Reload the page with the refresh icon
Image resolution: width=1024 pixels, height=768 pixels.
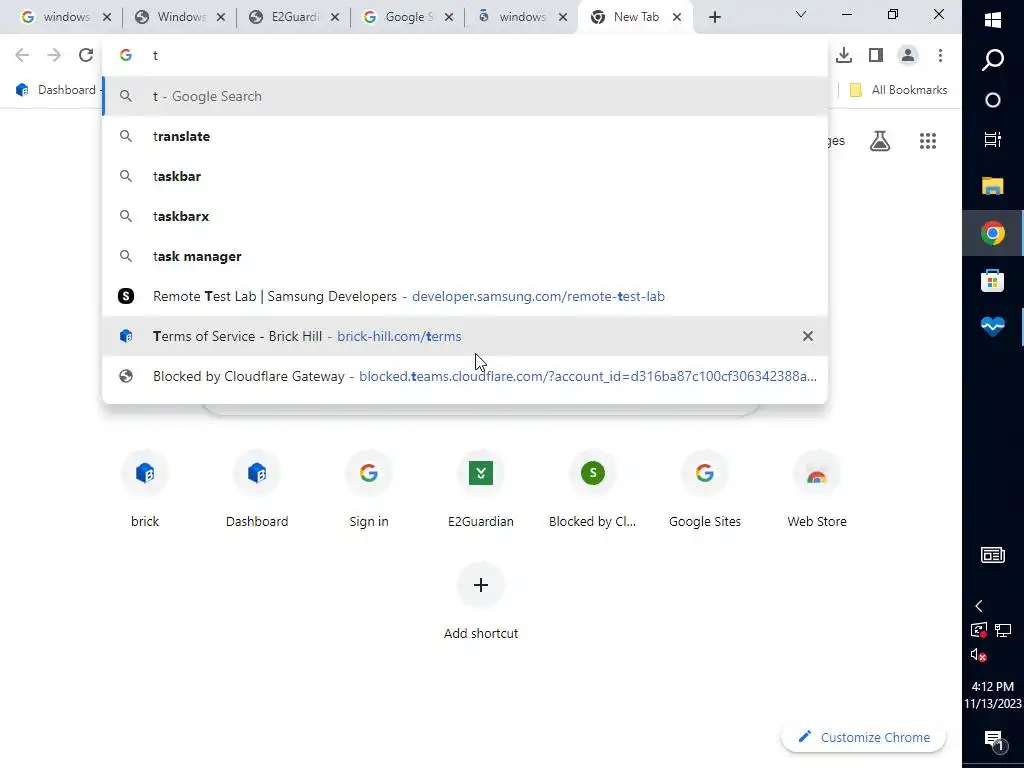coord(86,56)
